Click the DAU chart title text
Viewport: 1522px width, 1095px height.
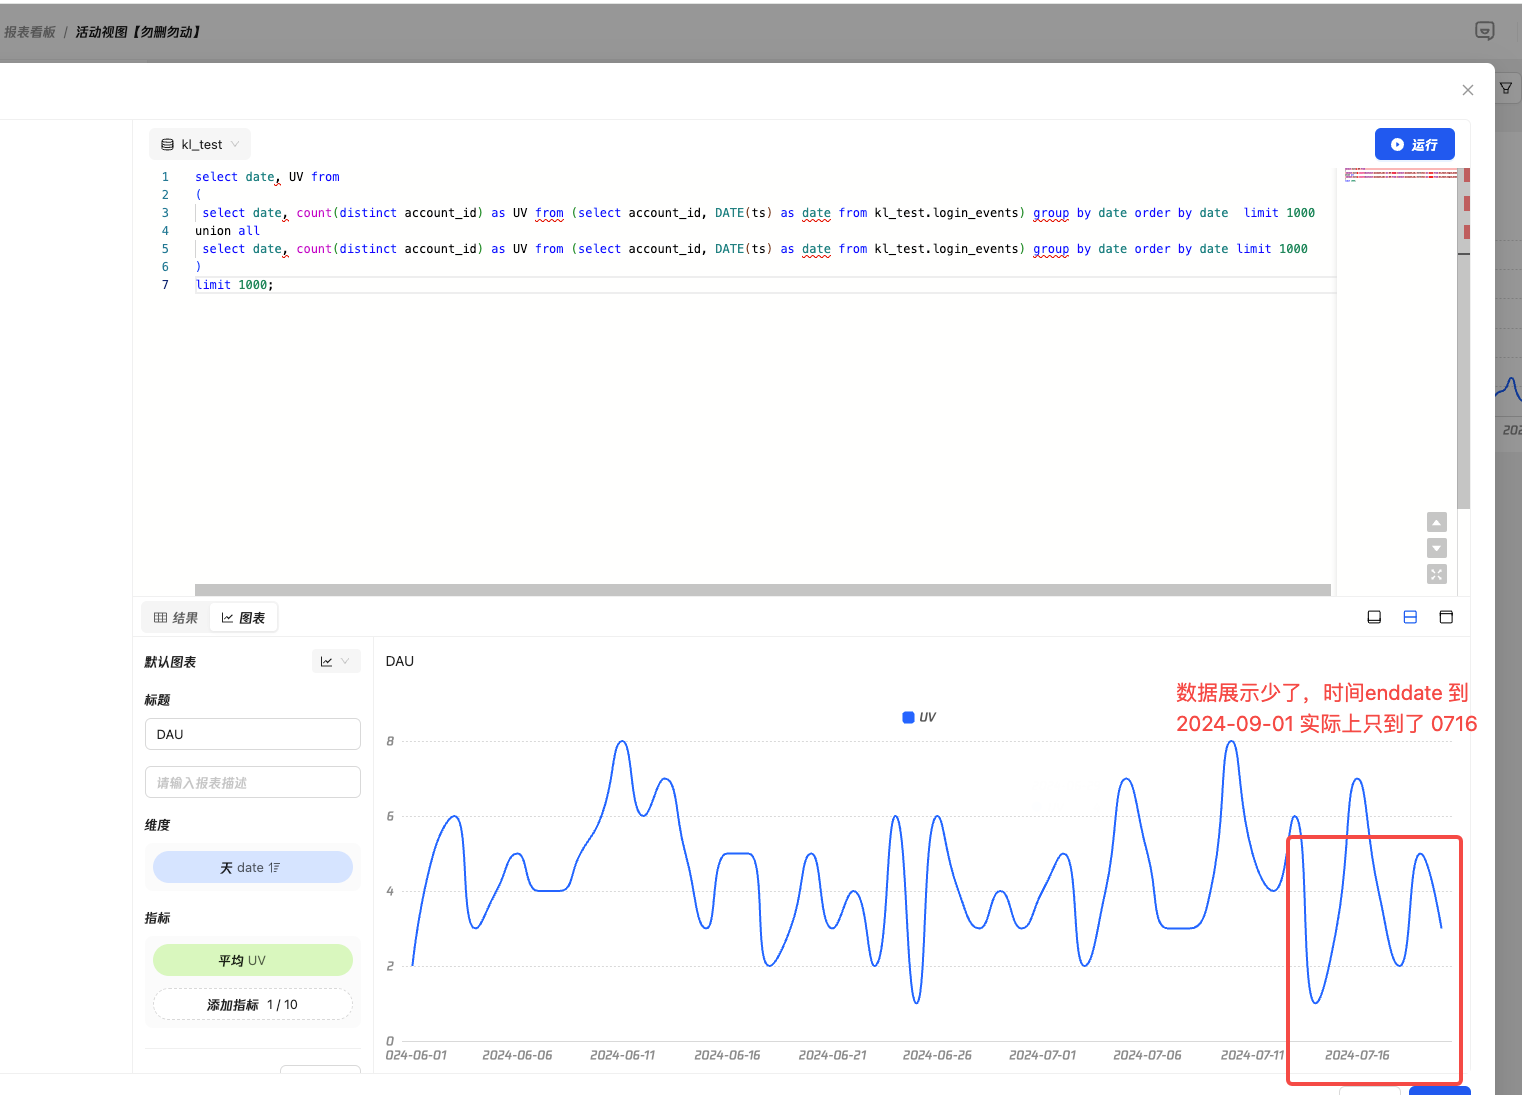pyautogui.click(x=400, y=661)
